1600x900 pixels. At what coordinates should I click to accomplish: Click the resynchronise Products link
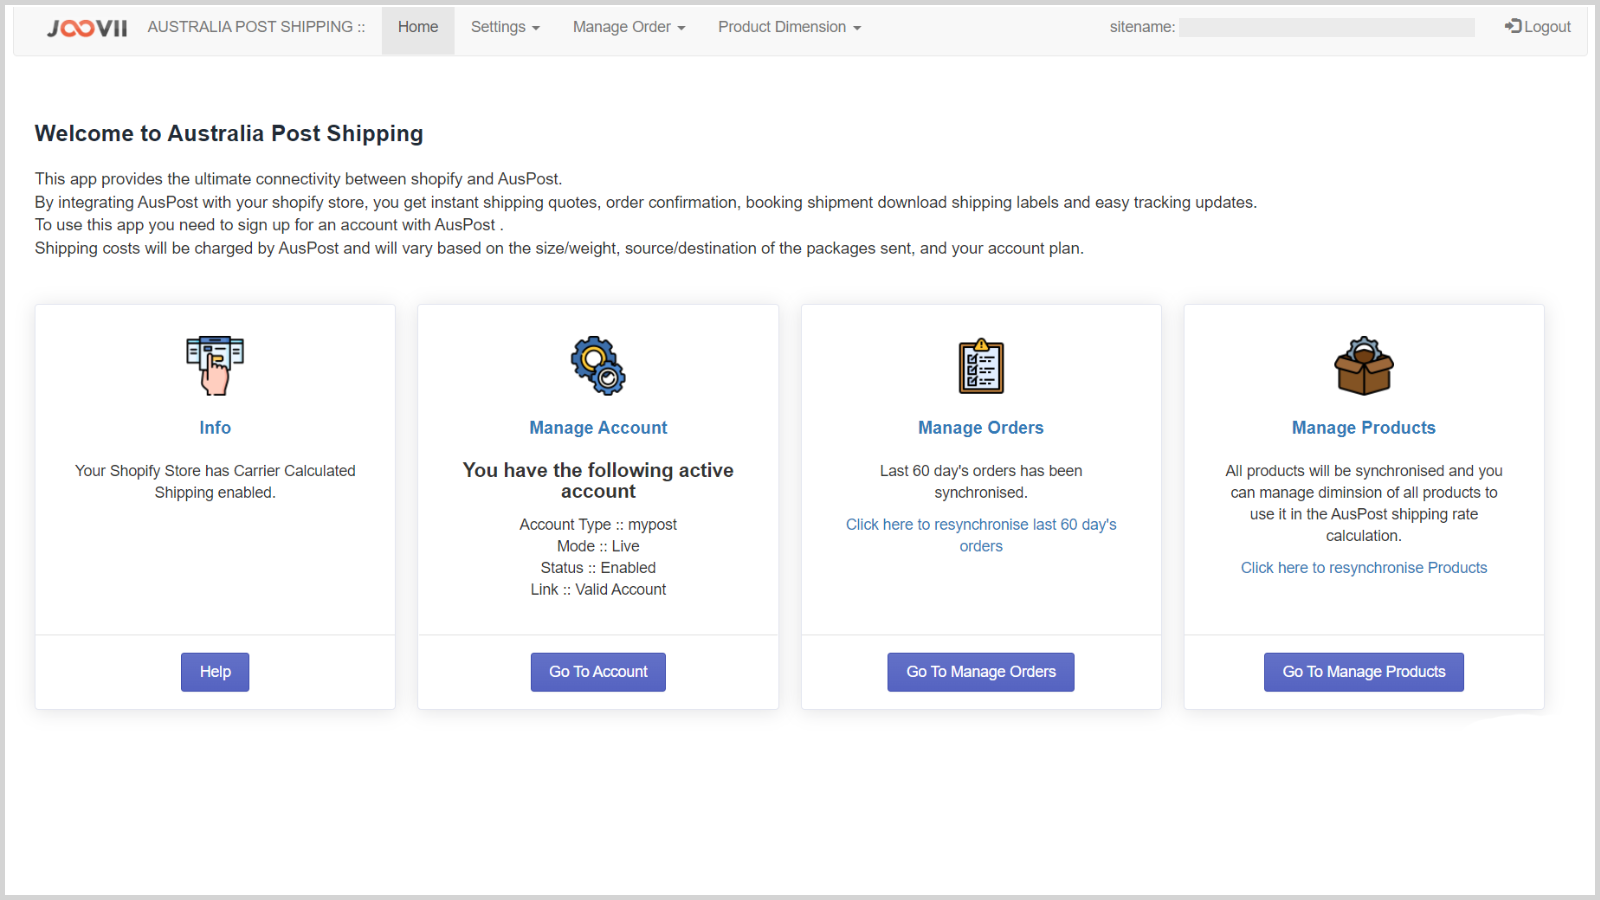[x=1364, y=568]
